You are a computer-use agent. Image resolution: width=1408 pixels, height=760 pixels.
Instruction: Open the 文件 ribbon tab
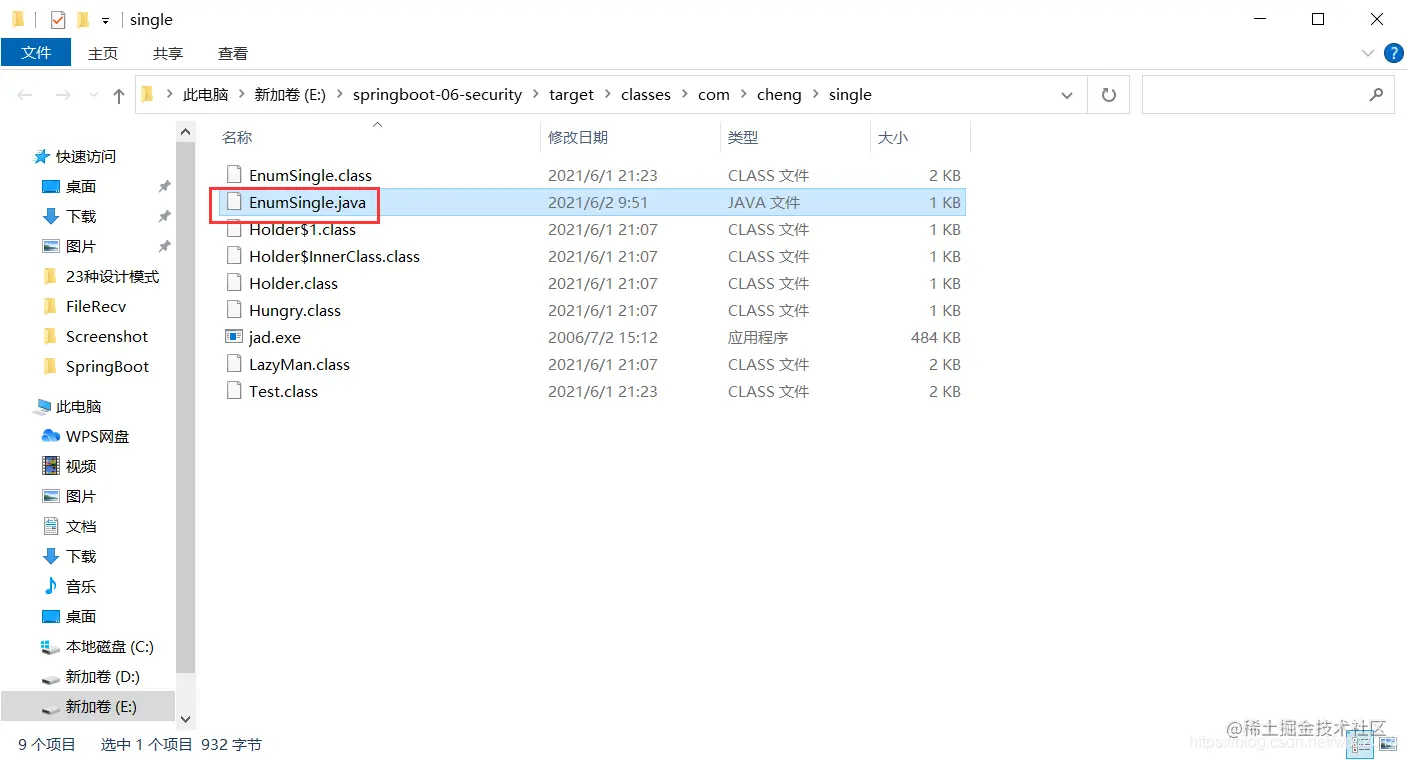[36, 53]
